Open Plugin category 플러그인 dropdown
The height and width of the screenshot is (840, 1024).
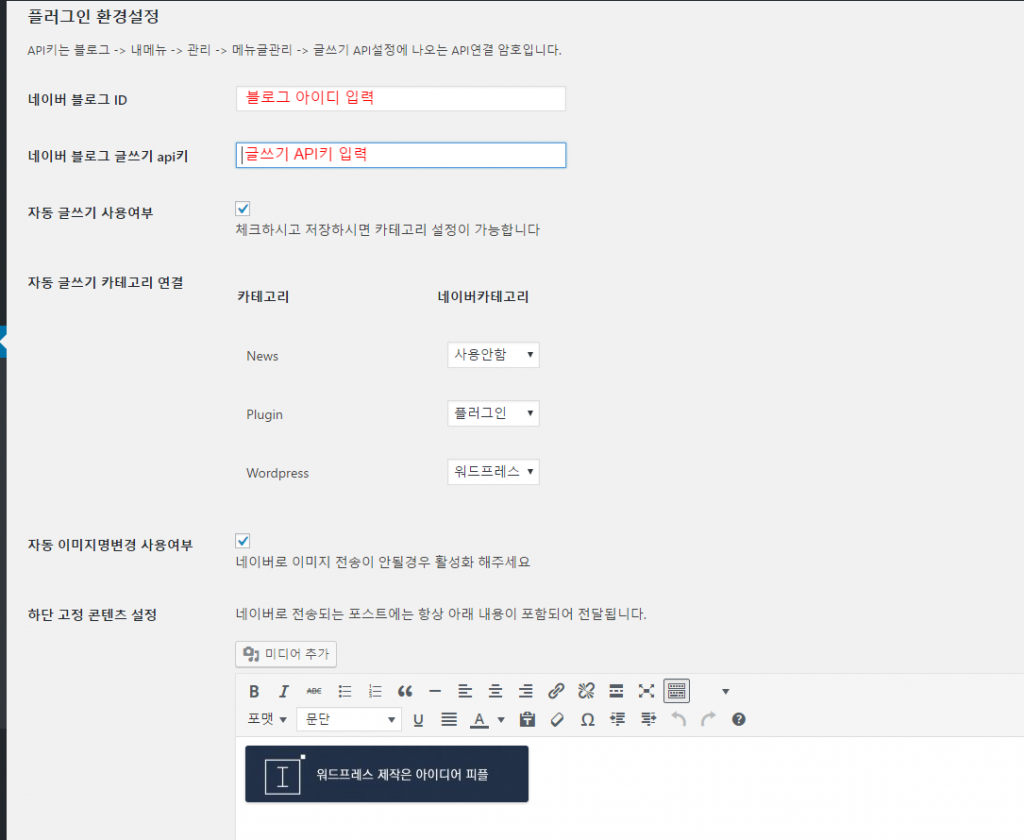click(x=493, y=413)
